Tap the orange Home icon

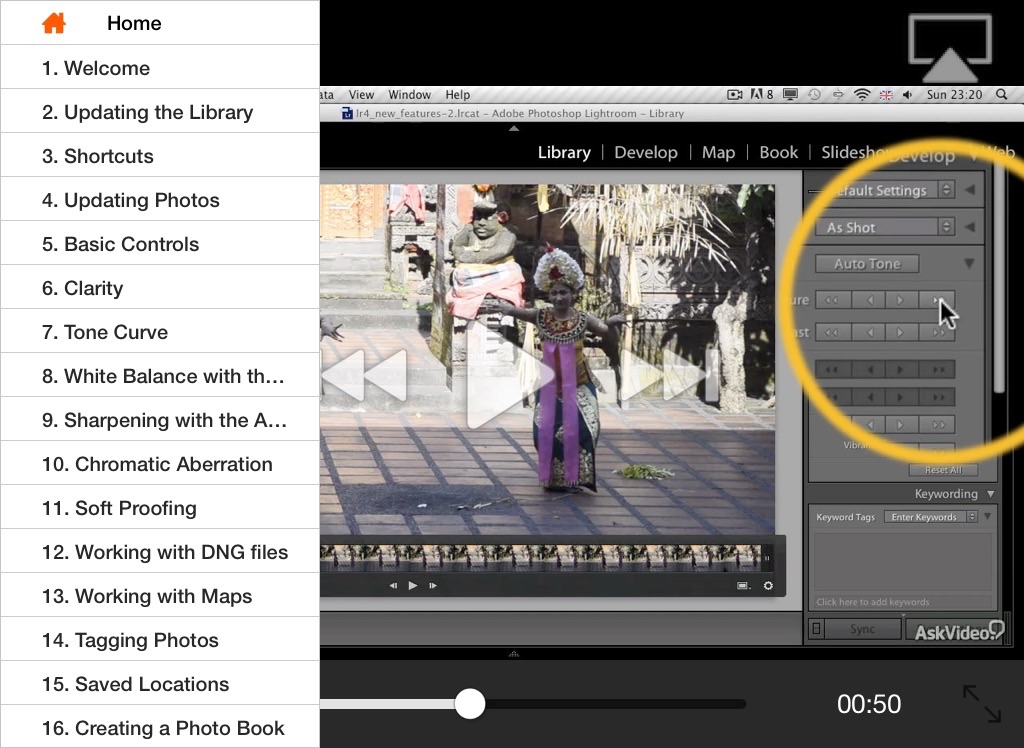click(54, 24)
